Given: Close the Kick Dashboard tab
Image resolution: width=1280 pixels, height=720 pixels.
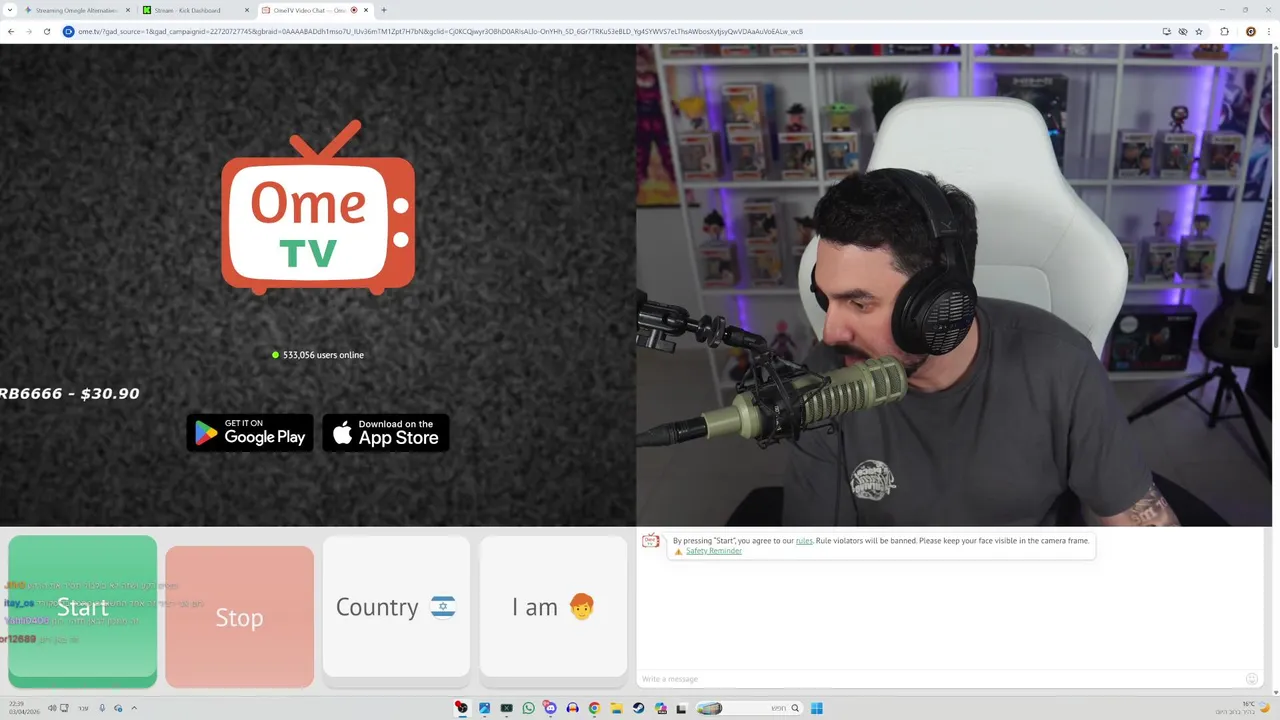Looking at the screenshot, I should click(247, 10).
